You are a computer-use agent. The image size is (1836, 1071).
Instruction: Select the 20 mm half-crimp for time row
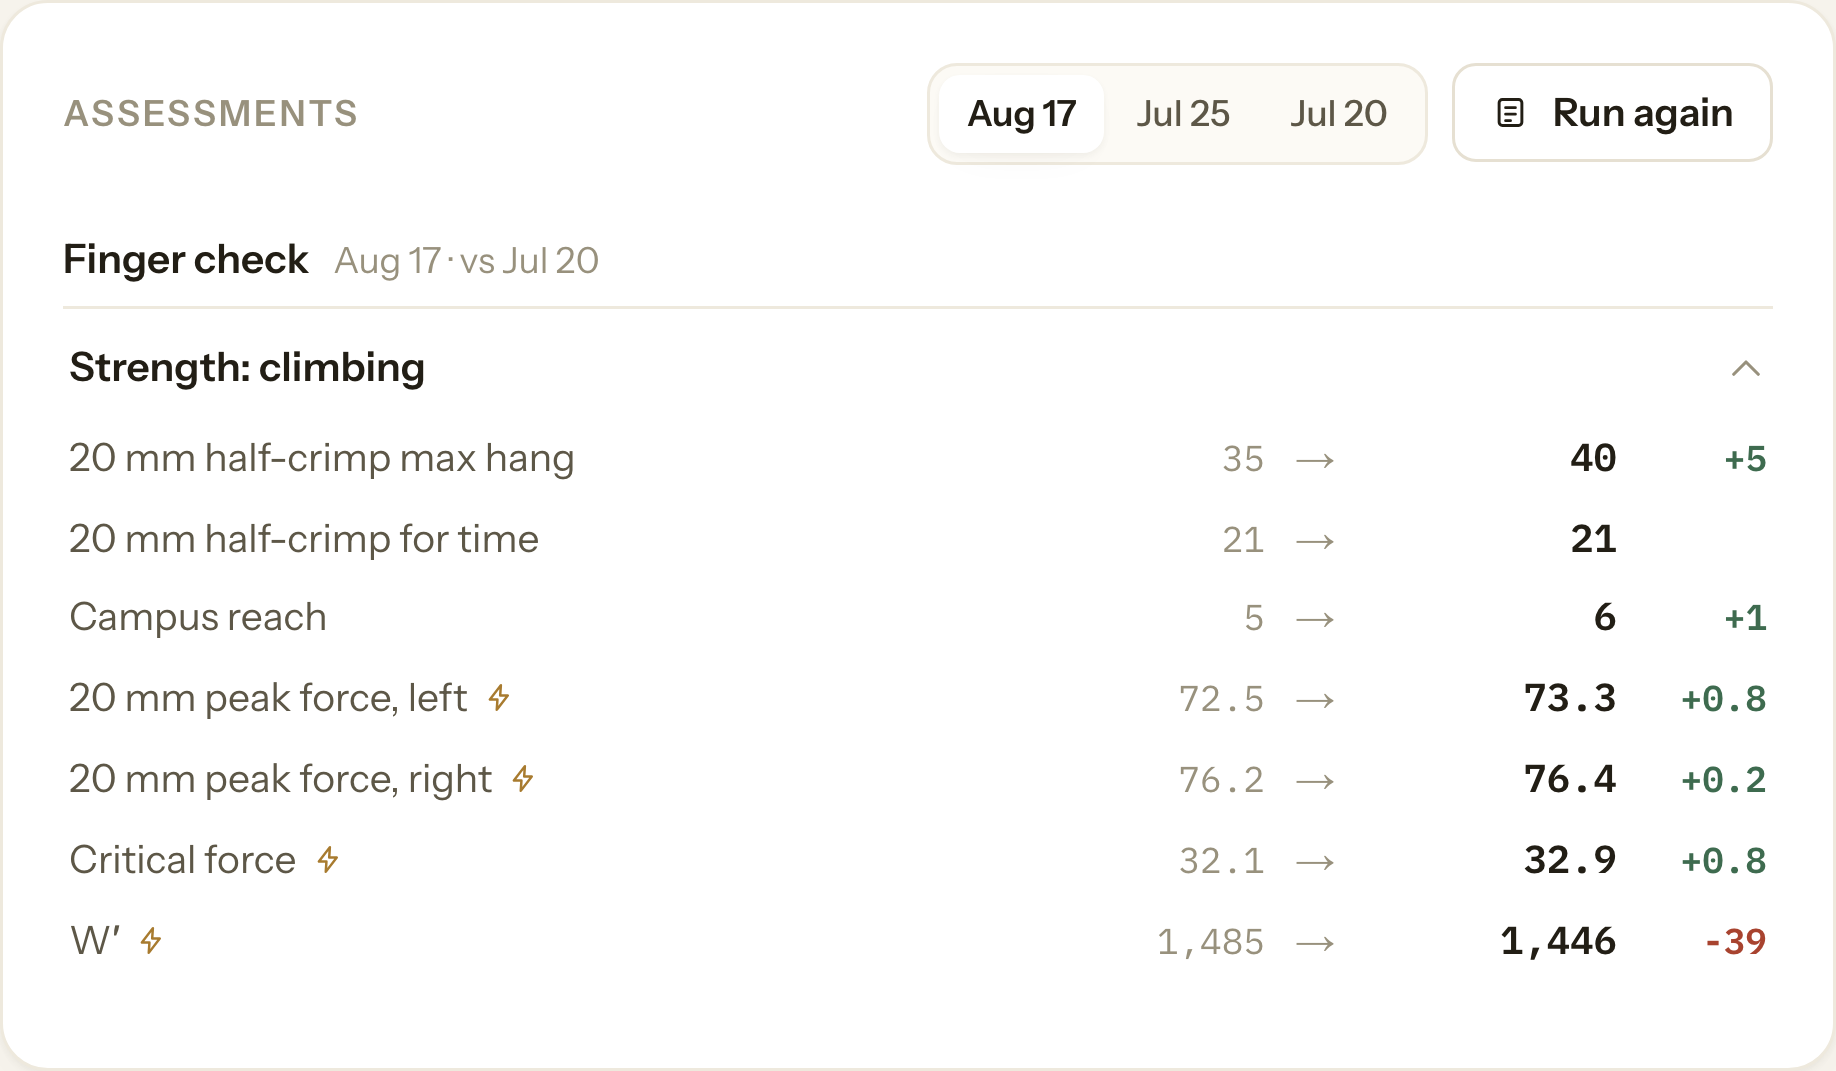point(917,540)
